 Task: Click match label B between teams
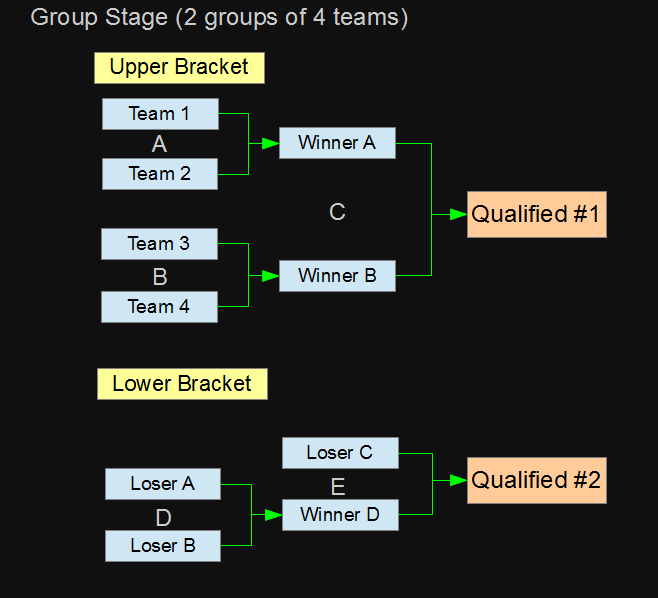(159, 277)
